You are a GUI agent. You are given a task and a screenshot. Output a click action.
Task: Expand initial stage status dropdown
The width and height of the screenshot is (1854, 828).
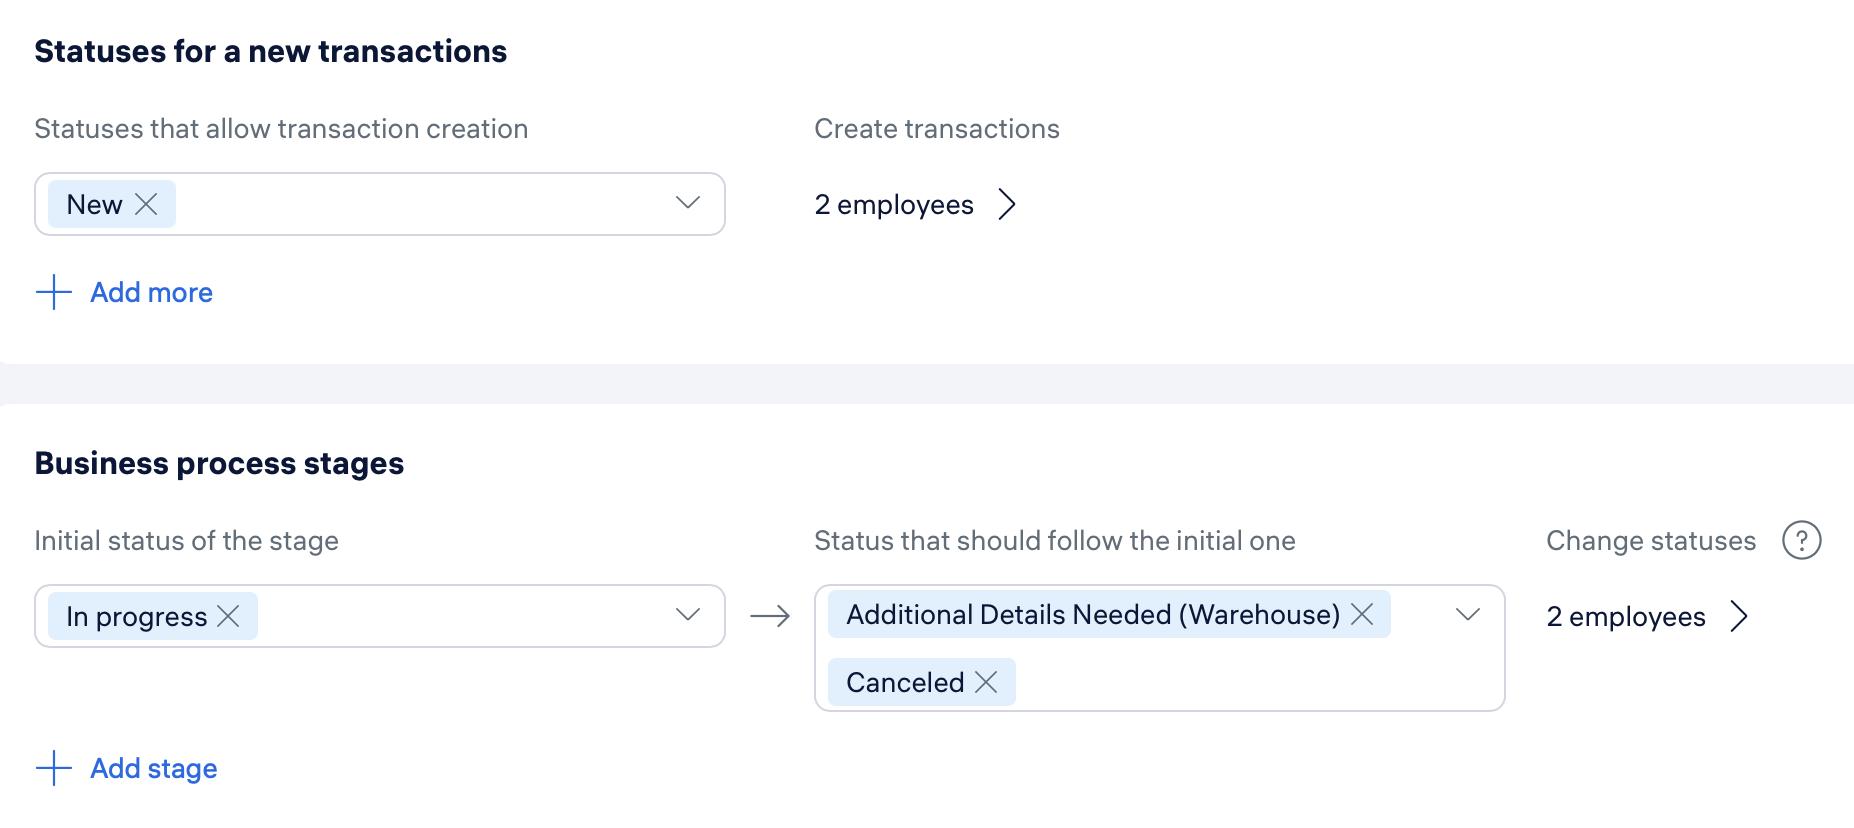tap(688, 615)
